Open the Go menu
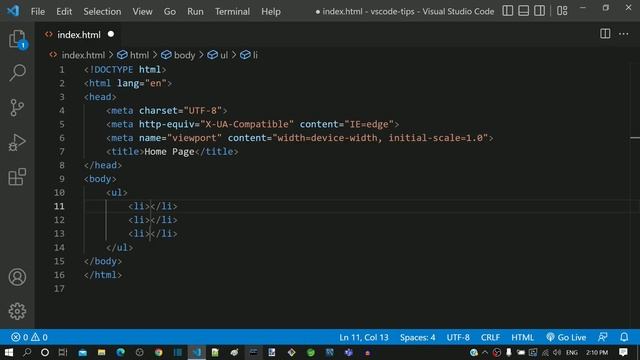Viewport: 640px width, 360px height. pos(170,11)
